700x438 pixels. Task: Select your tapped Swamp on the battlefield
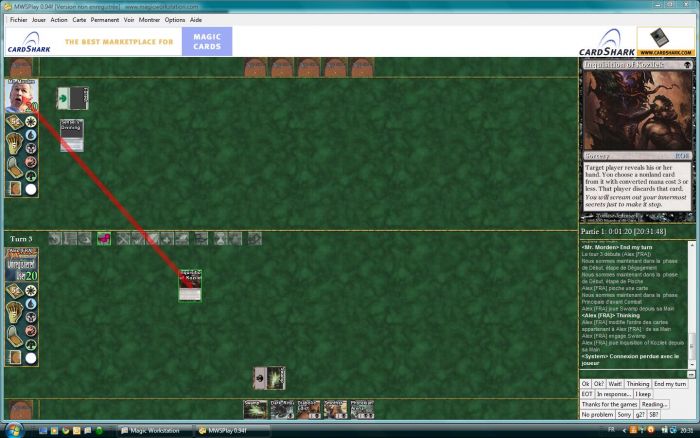[269, 378]
